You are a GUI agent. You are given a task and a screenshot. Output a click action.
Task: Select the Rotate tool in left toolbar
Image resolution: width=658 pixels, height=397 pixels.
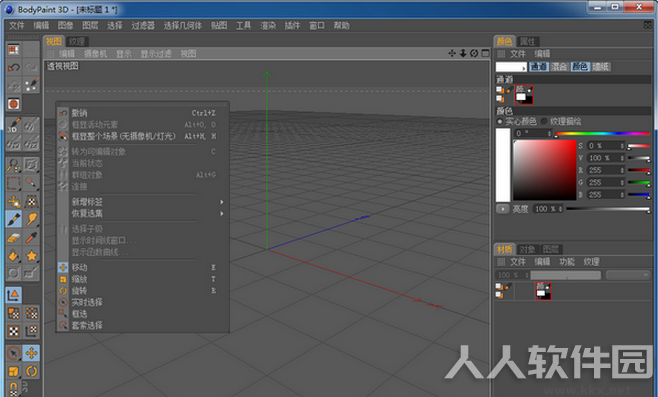tap(31, 371)
